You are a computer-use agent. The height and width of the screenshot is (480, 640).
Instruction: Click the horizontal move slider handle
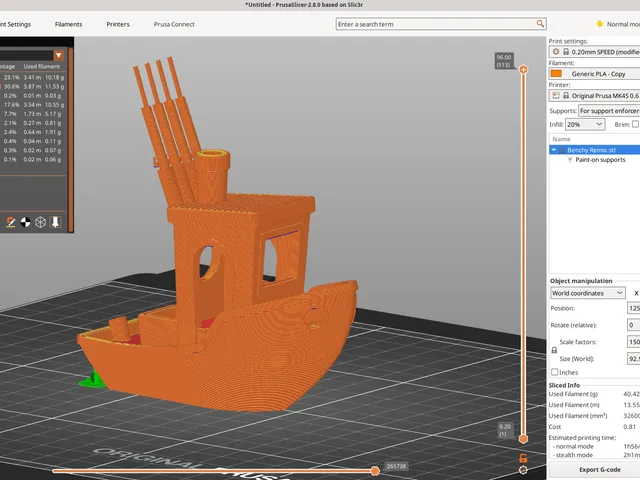coord(375,471)
